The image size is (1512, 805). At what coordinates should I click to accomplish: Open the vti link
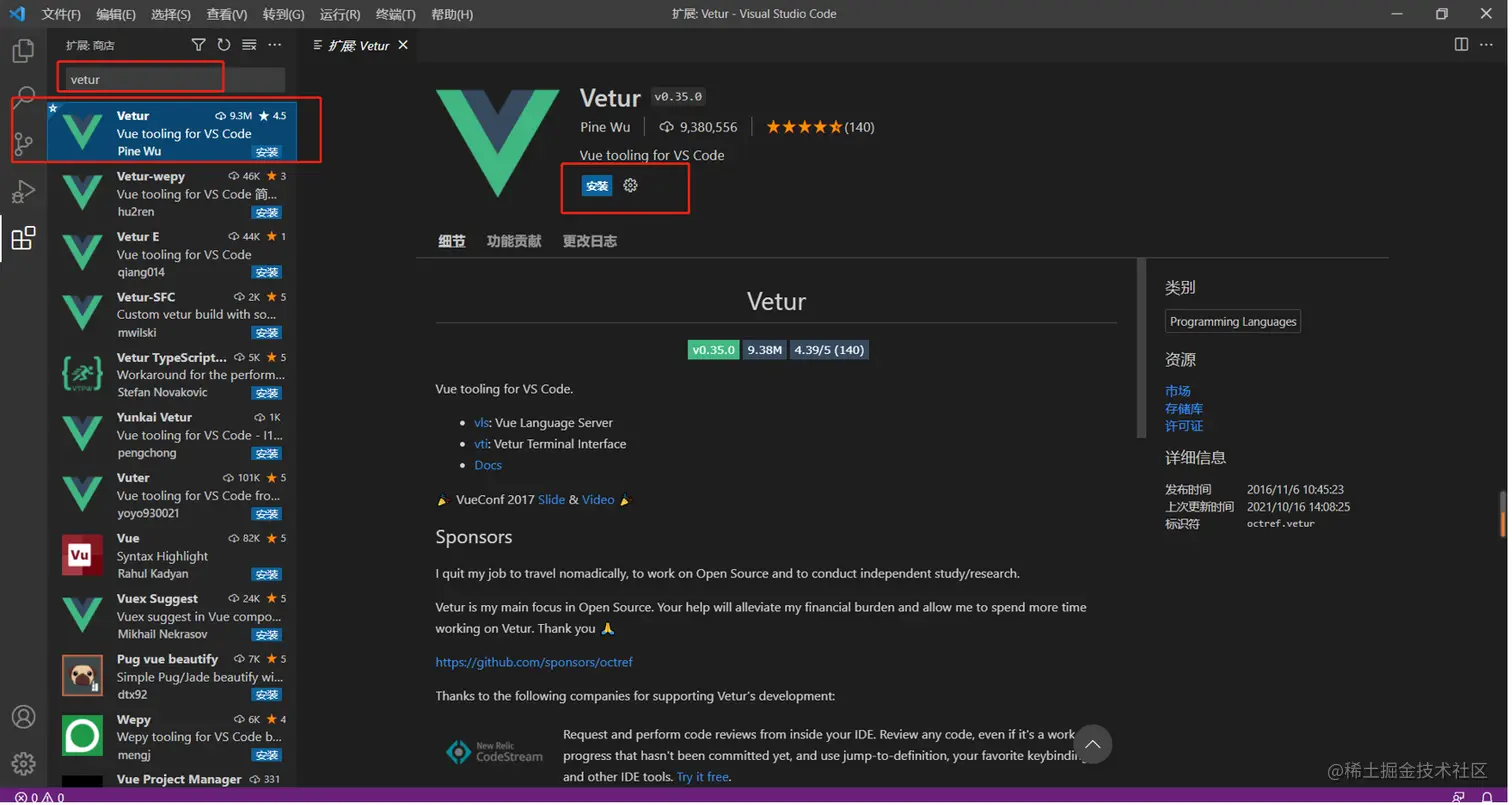click(481, 444)
